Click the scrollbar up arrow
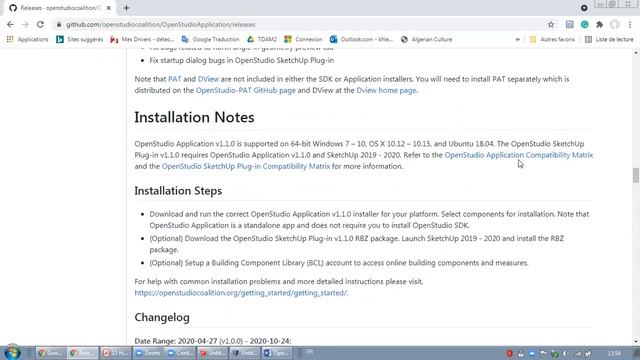 636,53
